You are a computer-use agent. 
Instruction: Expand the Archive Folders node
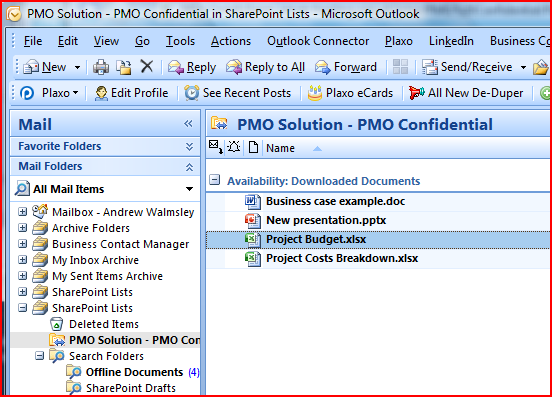point(23,228)
